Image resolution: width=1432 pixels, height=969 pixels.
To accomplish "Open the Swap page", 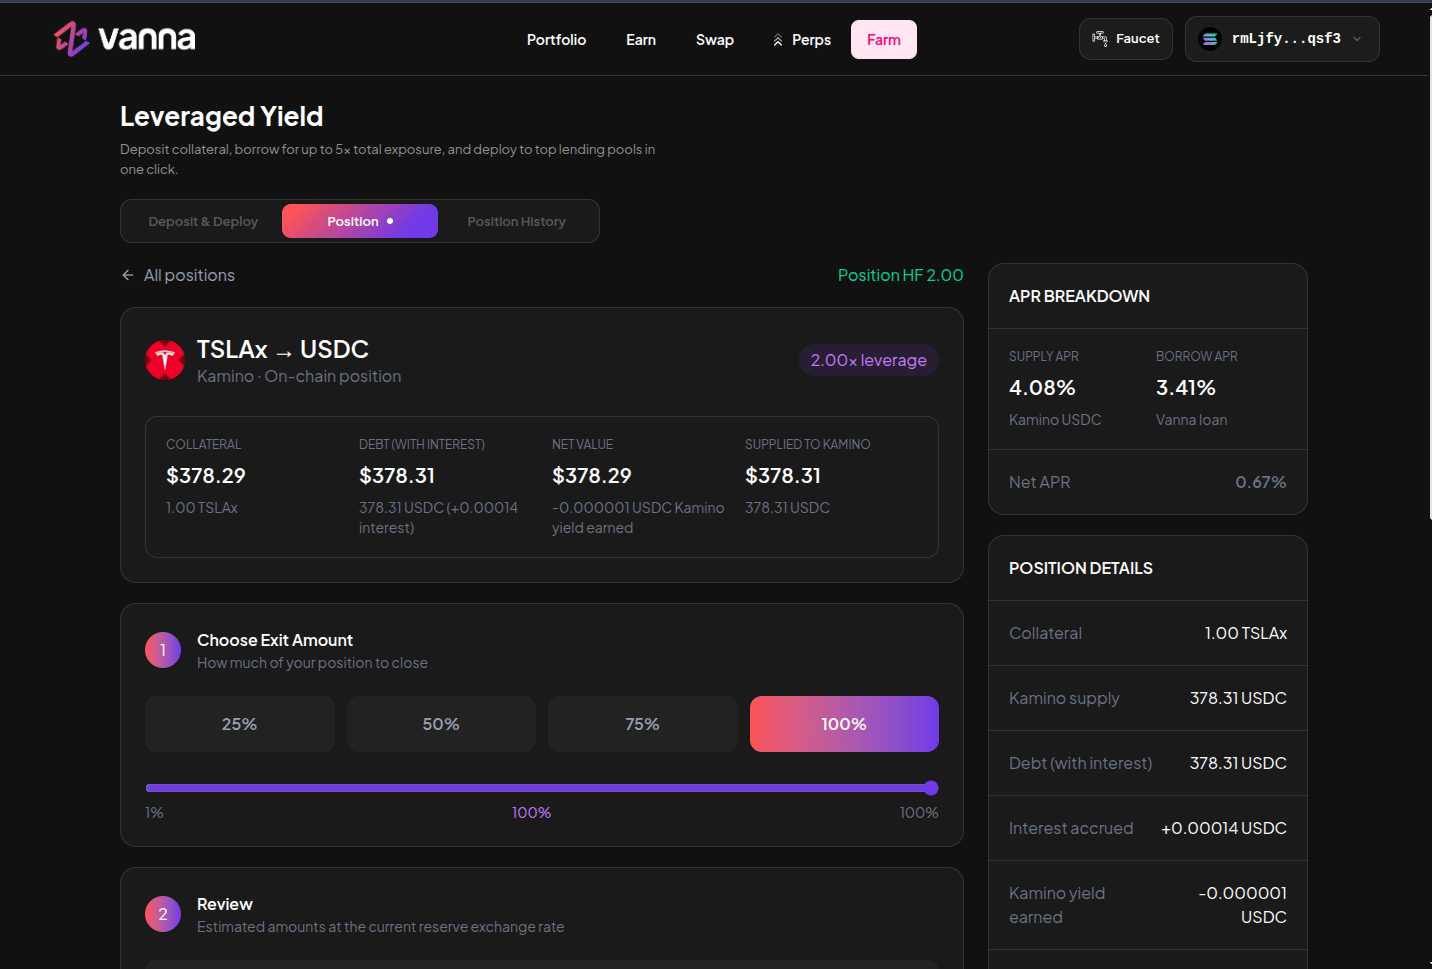I will (x=715, y=40).
